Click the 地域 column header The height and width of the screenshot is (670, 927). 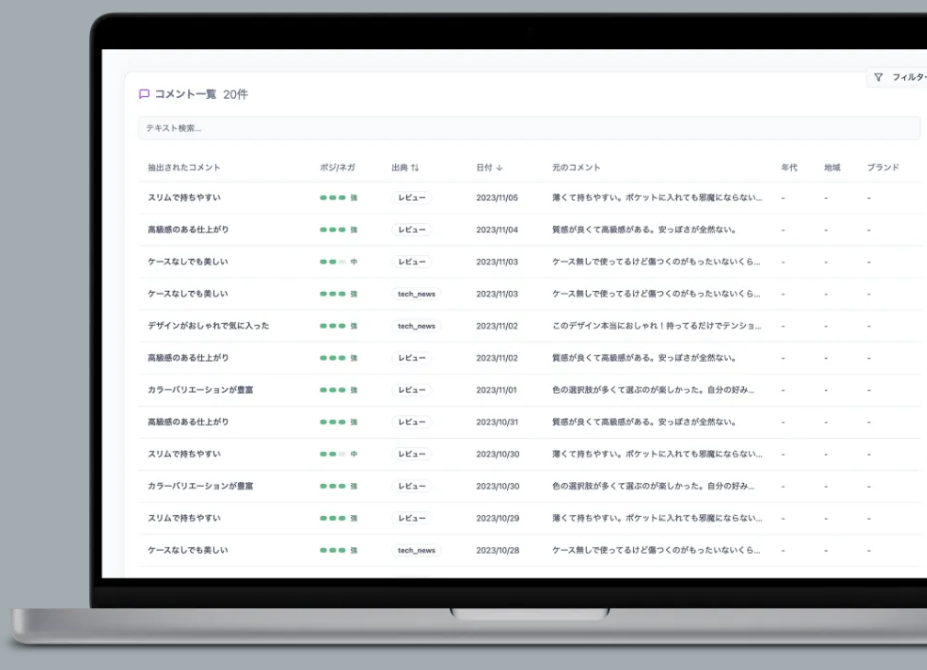coord(832,168)
